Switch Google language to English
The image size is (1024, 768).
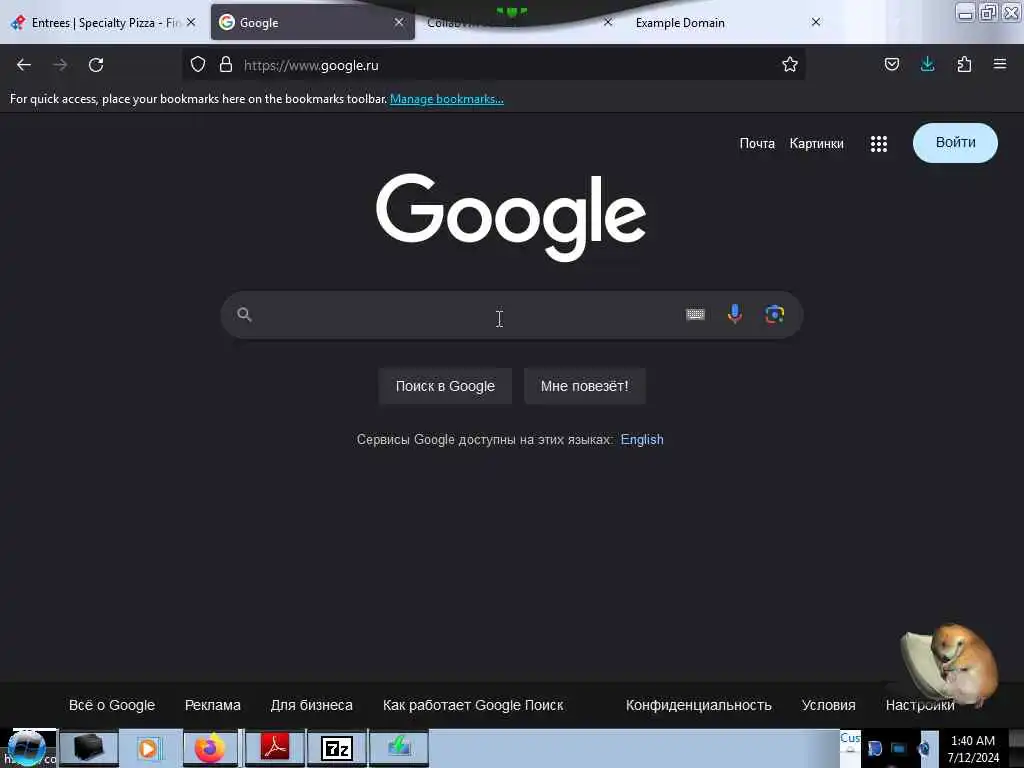click(x=642, y=440)
